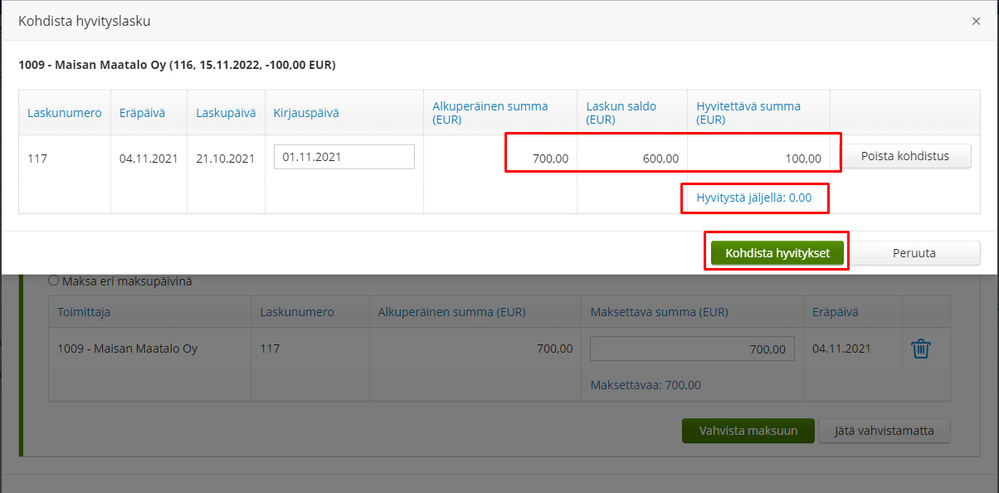Click the Vahvista maksuun button

(x=749, y=431)
